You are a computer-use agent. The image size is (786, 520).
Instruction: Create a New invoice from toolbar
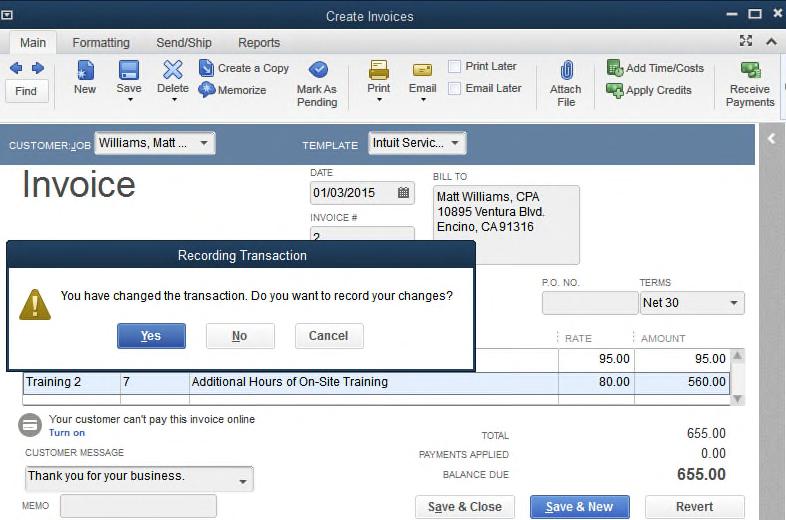[85, 77]
